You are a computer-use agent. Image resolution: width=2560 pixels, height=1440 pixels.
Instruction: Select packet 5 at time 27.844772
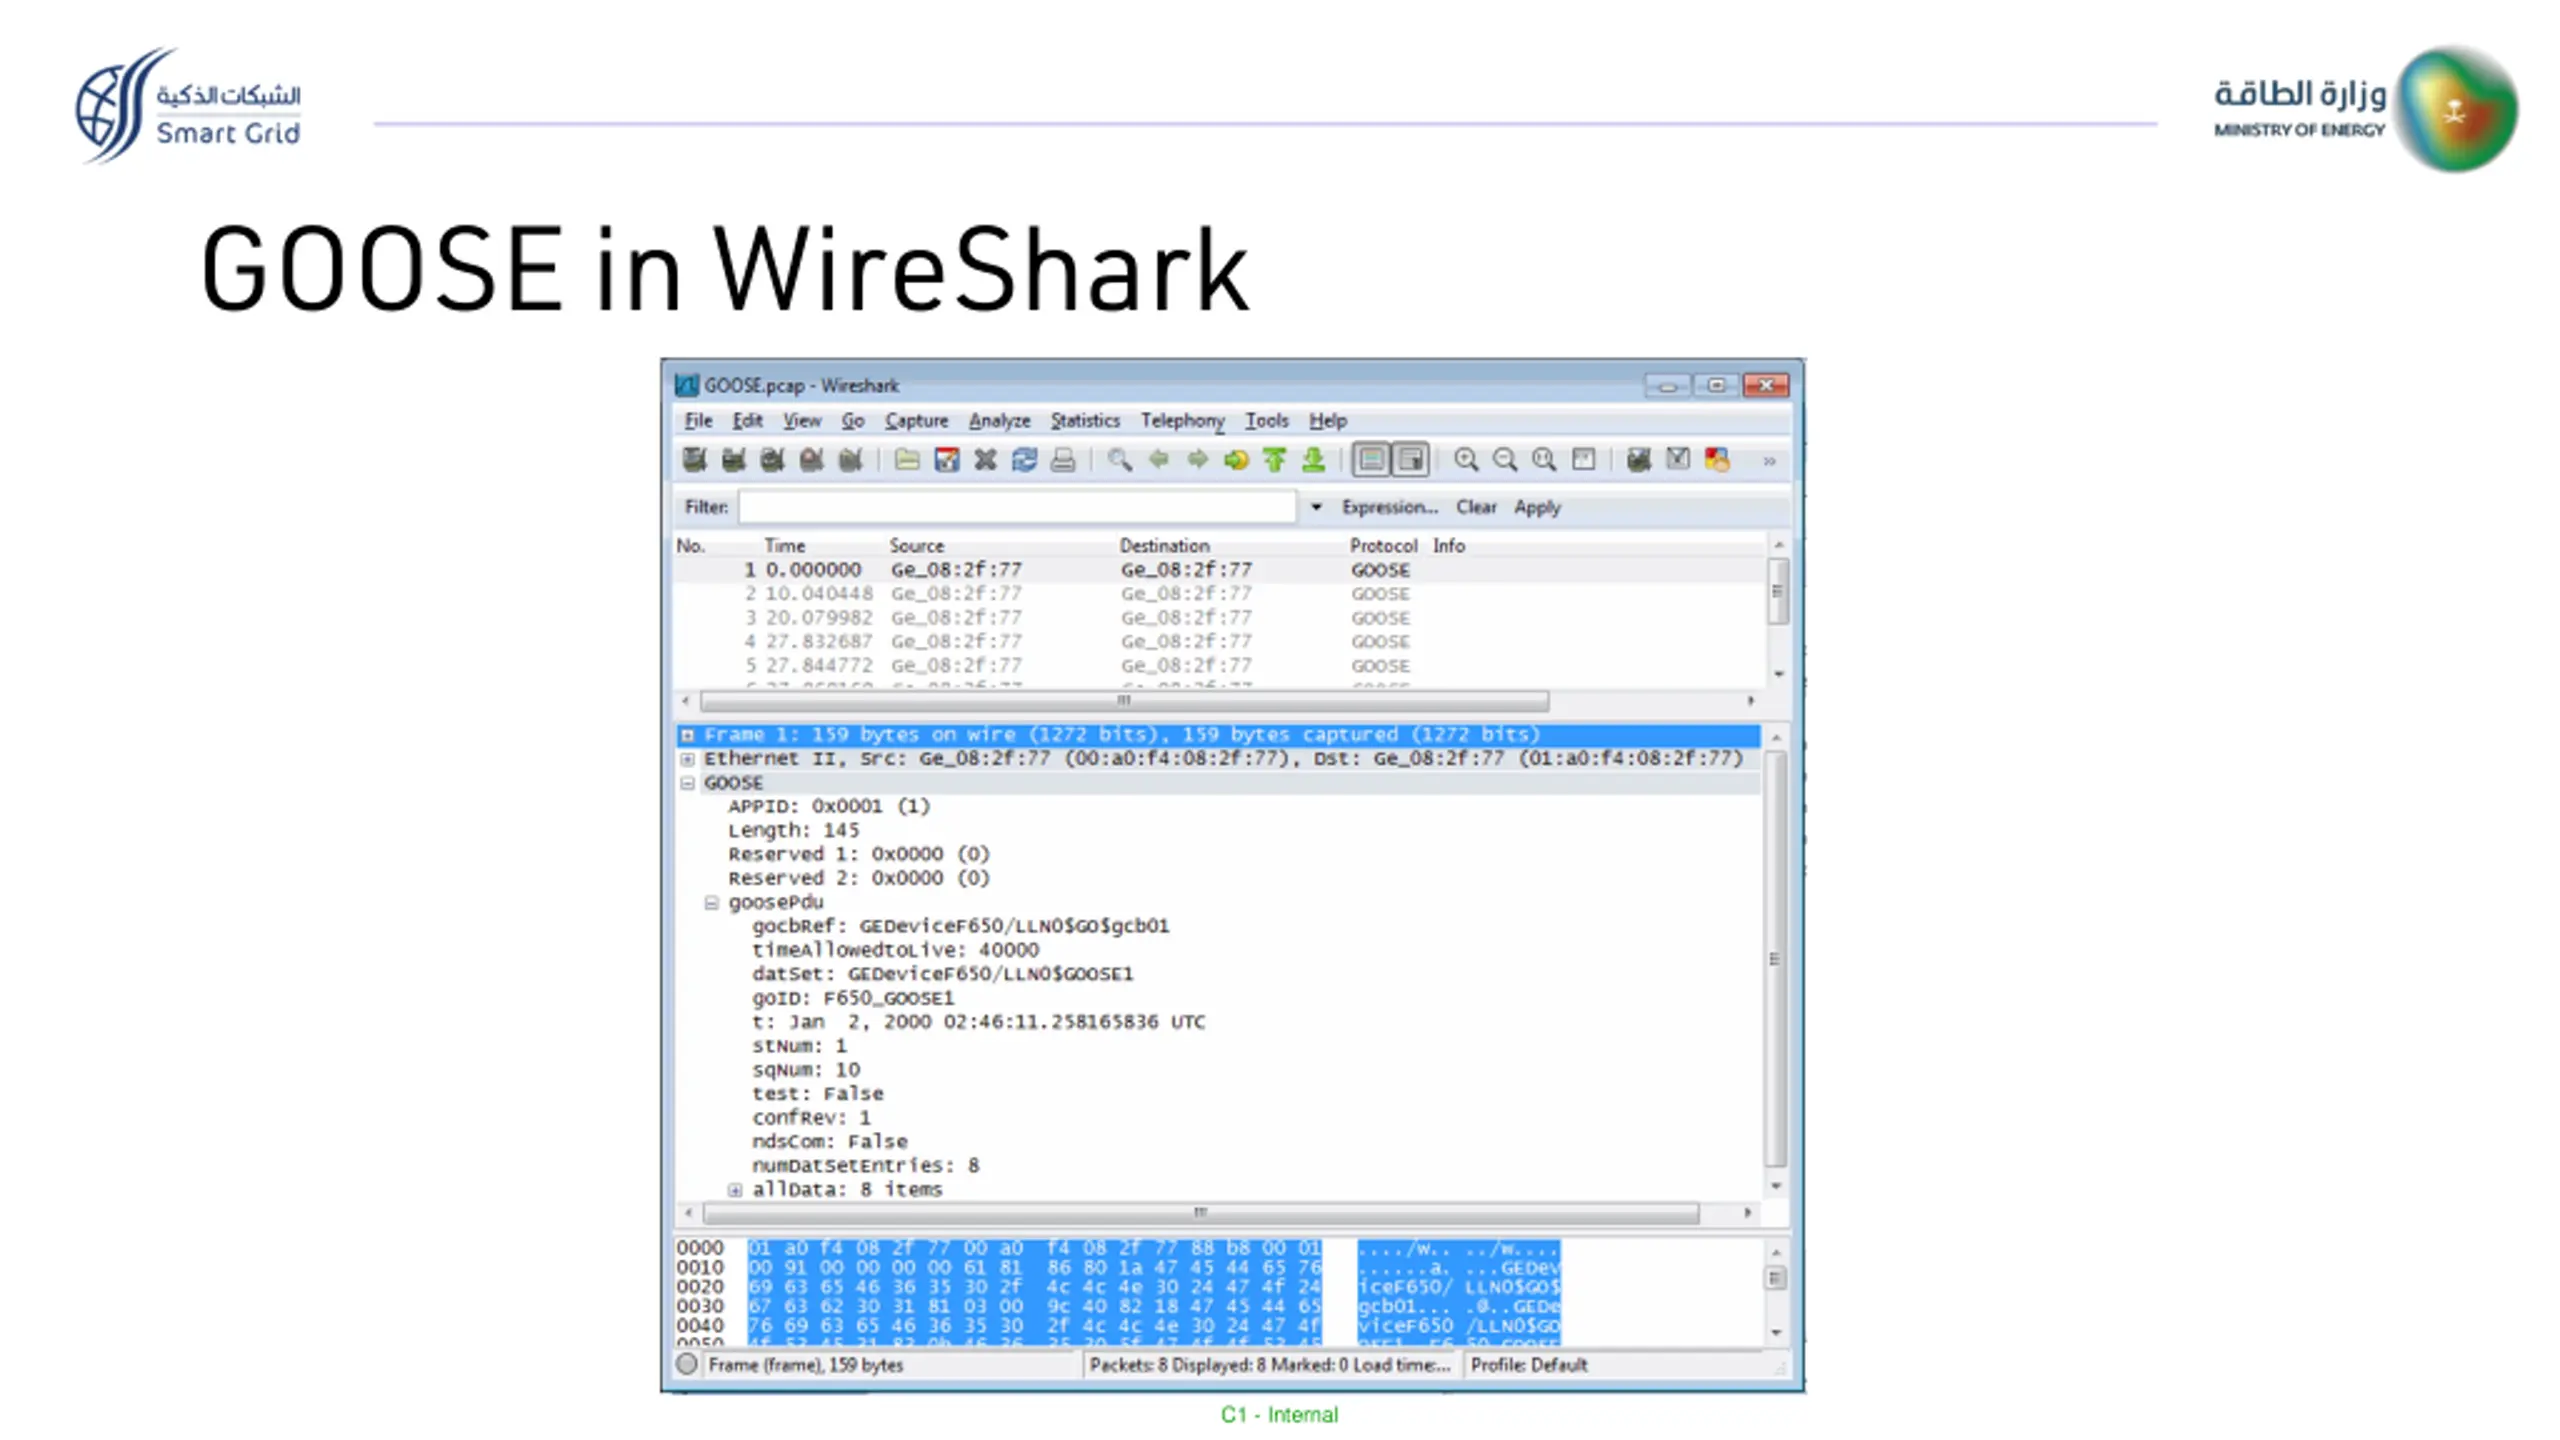tap(1220, 666)
